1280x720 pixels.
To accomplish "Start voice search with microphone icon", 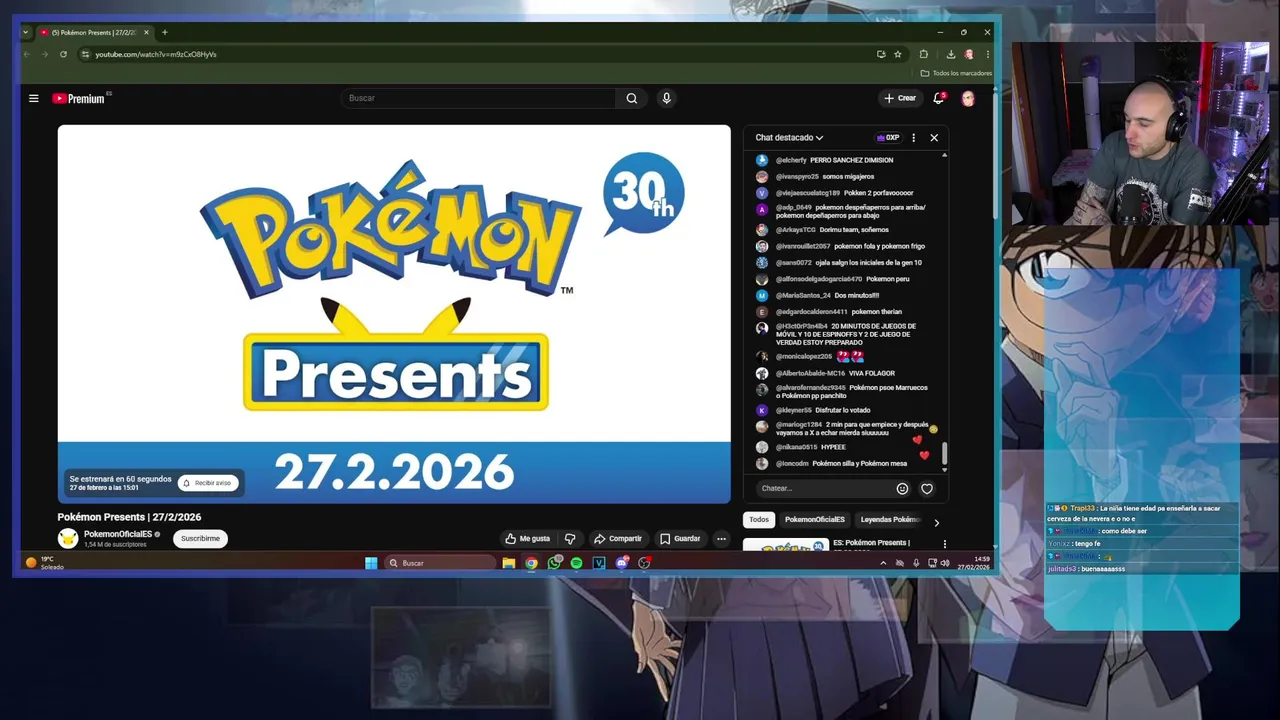I will [666, 98].
